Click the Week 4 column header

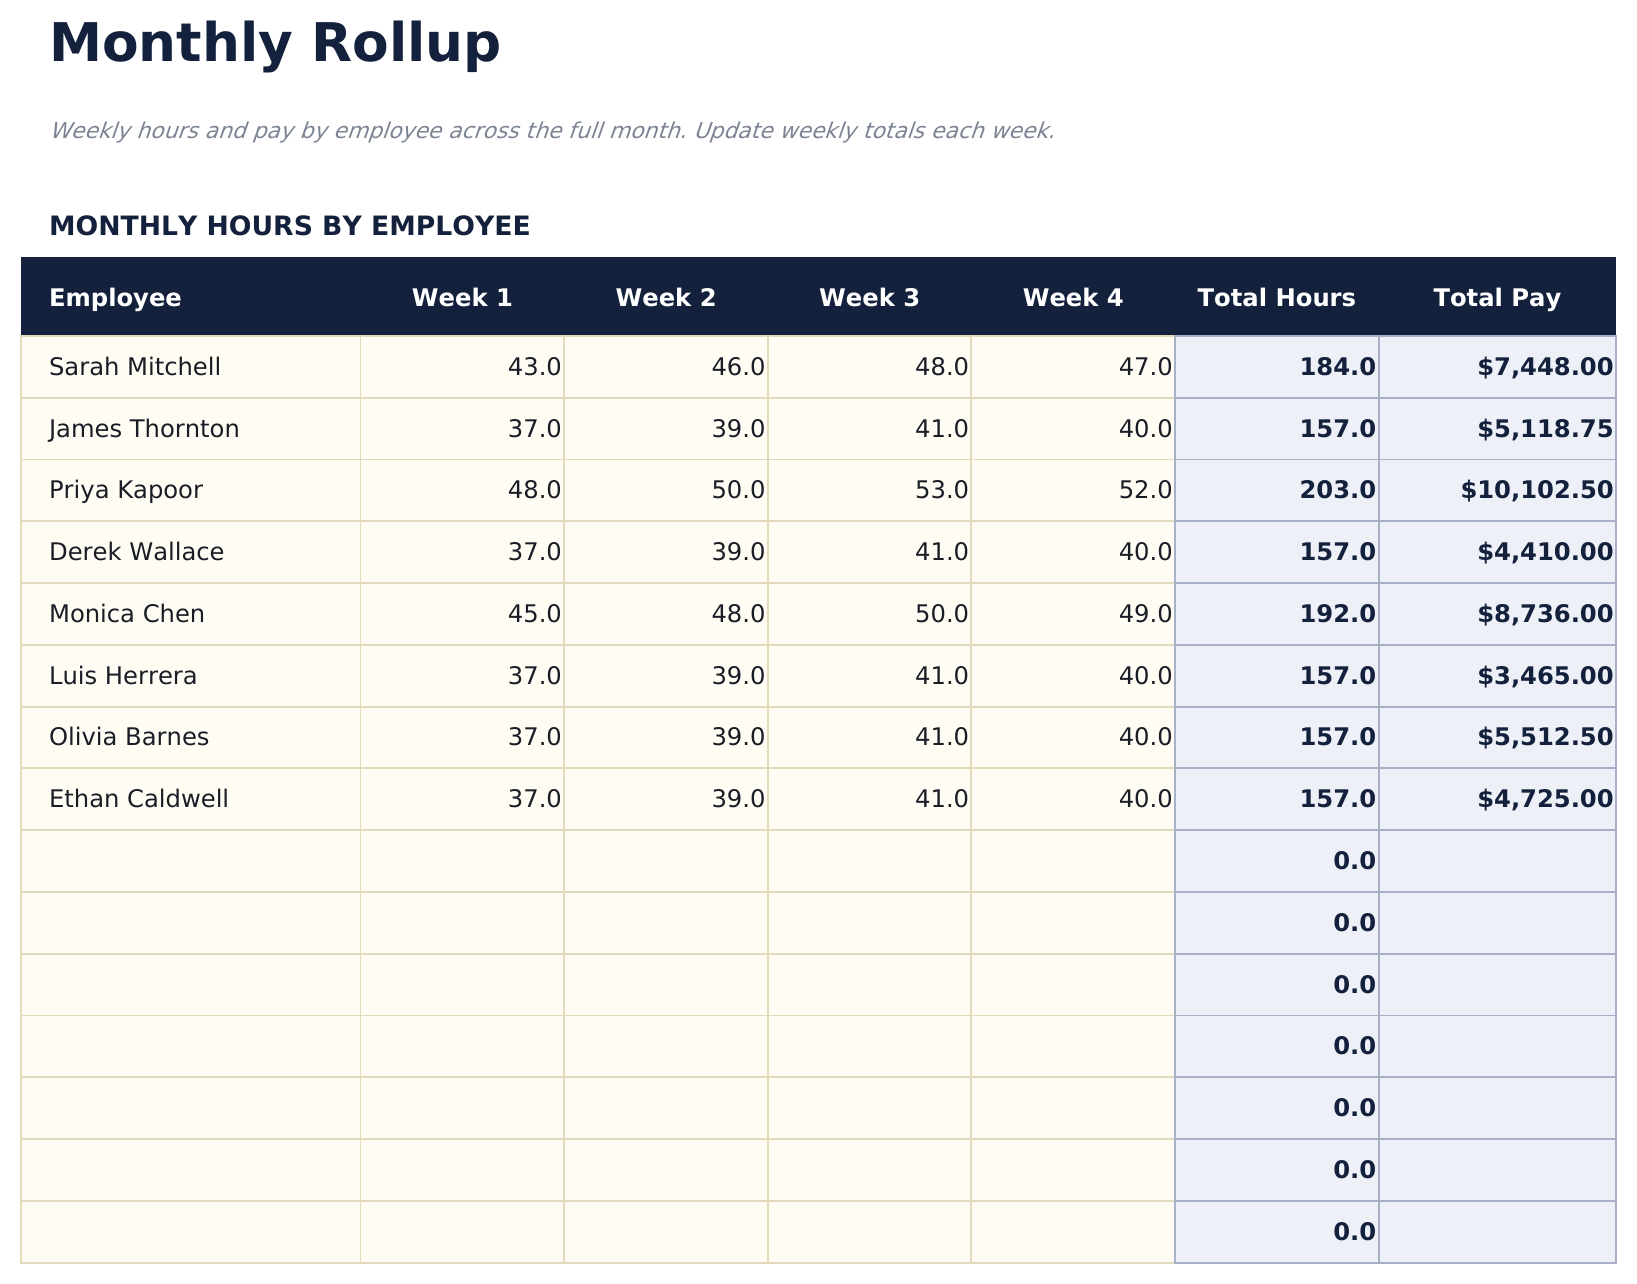1074,297
